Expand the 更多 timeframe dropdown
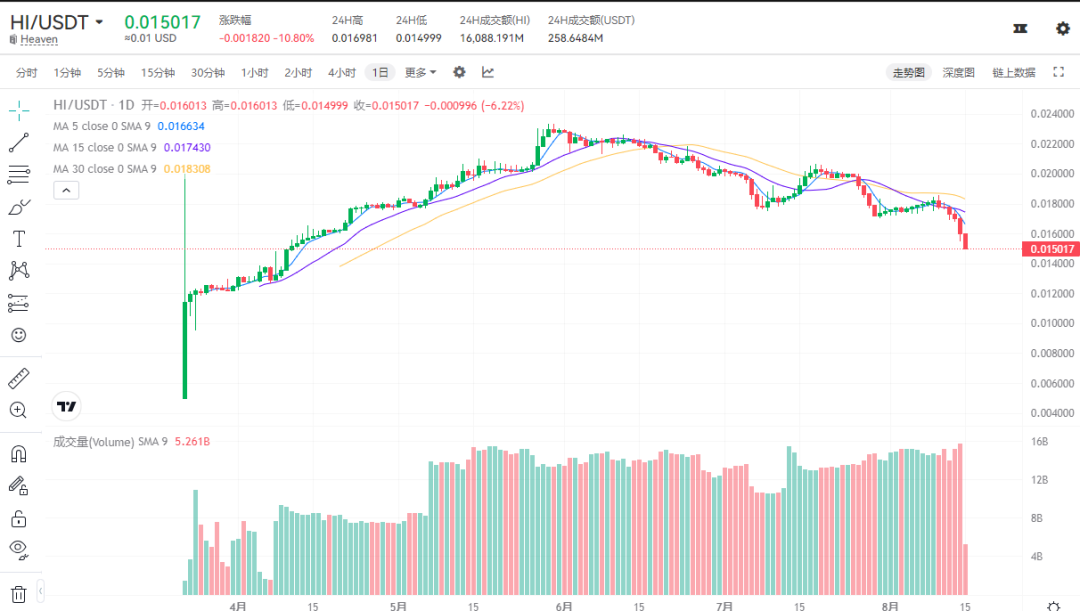Image resolution: width=1080 pixels, height=611 pixels. (x=420, y=72)
